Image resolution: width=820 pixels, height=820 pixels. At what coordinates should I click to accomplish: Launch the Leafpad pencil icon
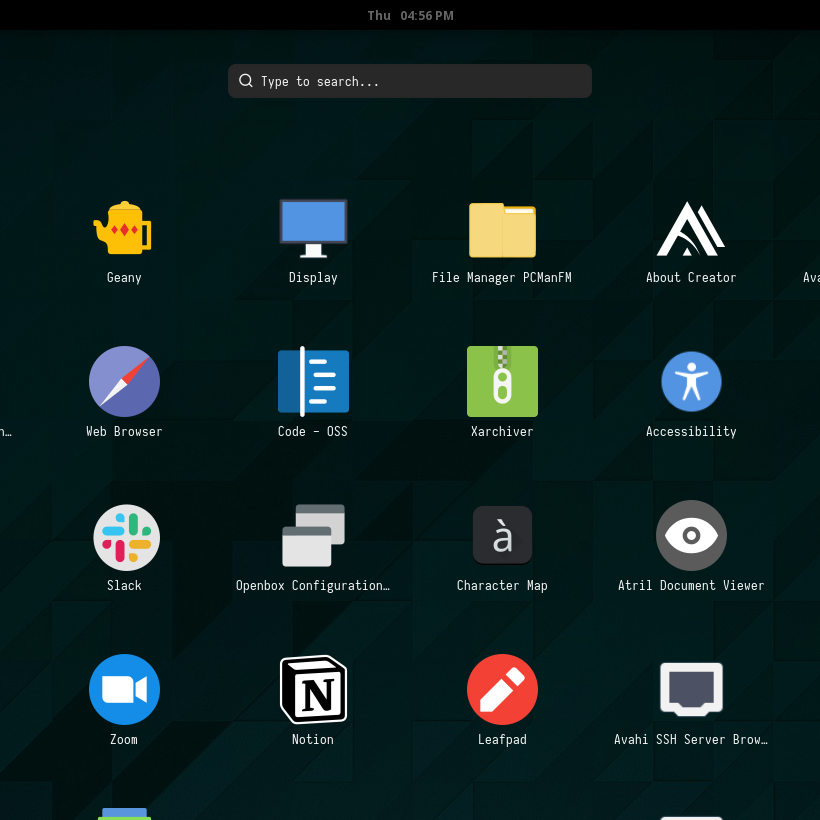click(x=502, y=689)
